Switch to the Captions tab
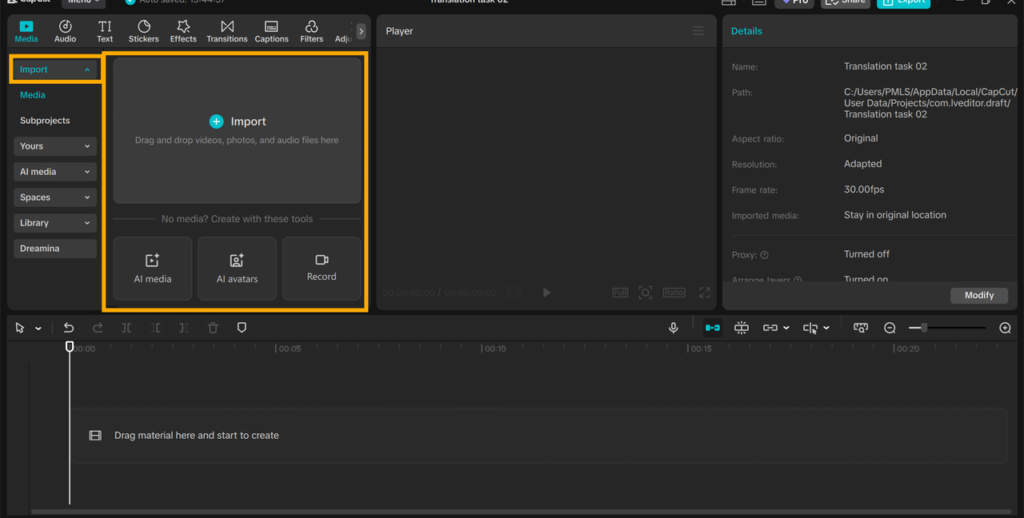This screenshot has height=518, width=1024. pyautogui.click(x=271, y=31)
